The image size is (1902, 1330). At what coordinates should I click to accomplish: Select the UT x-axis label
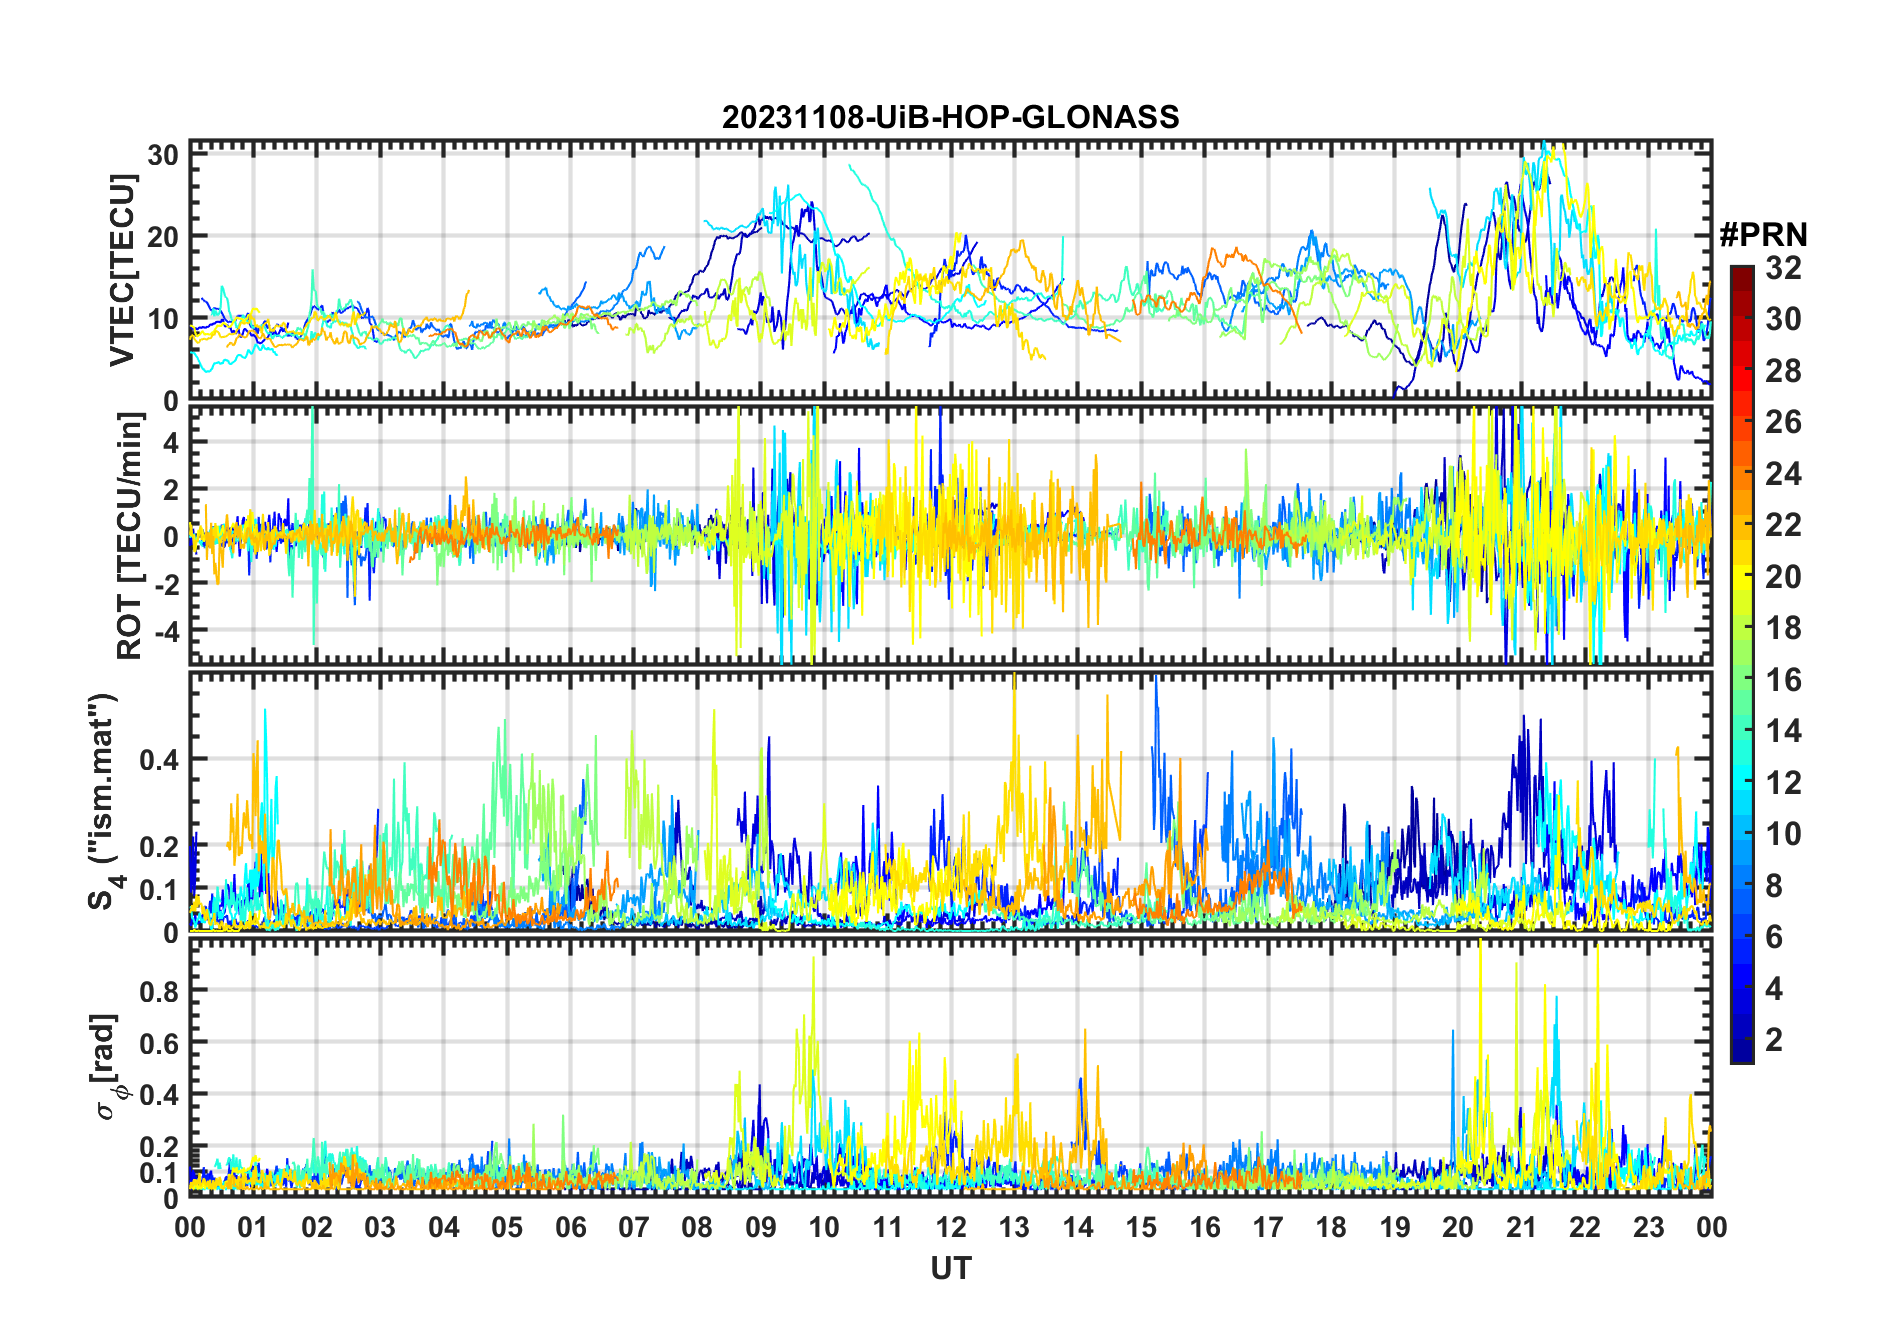950,1269
